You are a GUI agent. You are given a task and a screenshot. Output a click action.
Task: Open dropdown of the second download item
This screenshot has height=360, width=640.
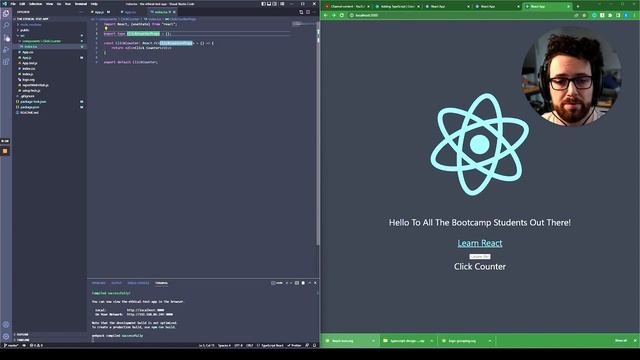(x=431, y=341)
